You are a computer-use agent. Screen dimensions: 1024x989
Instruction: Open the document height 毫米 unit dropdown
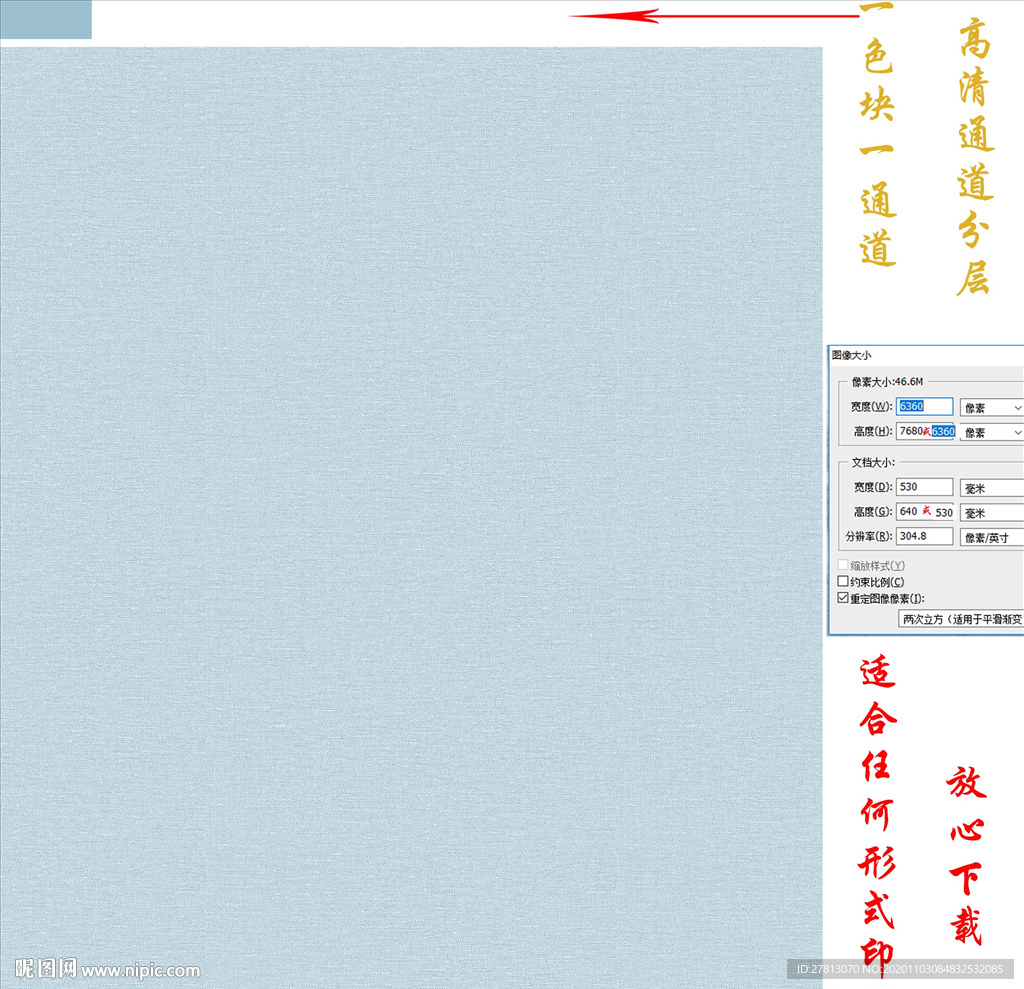[x=991, y=513]
